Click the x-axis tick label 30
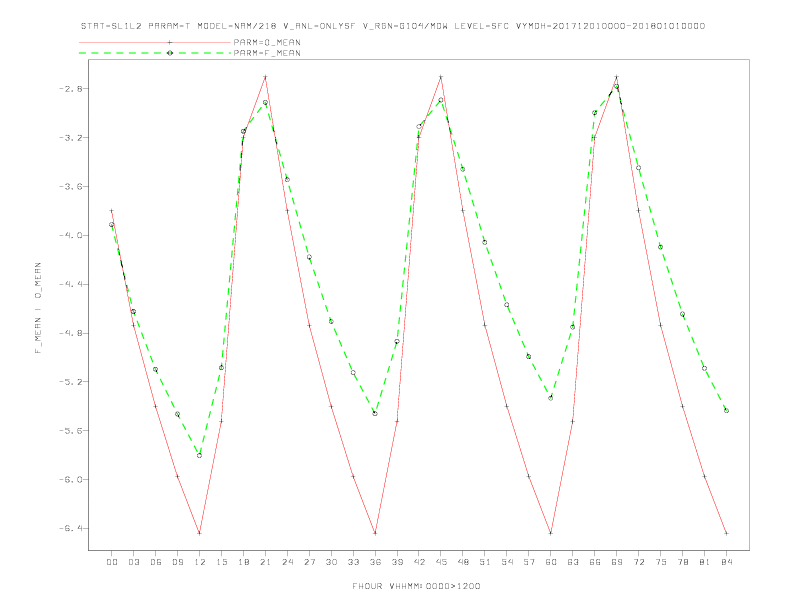Screen dimensions: 792x612 [x=331, y=562]
